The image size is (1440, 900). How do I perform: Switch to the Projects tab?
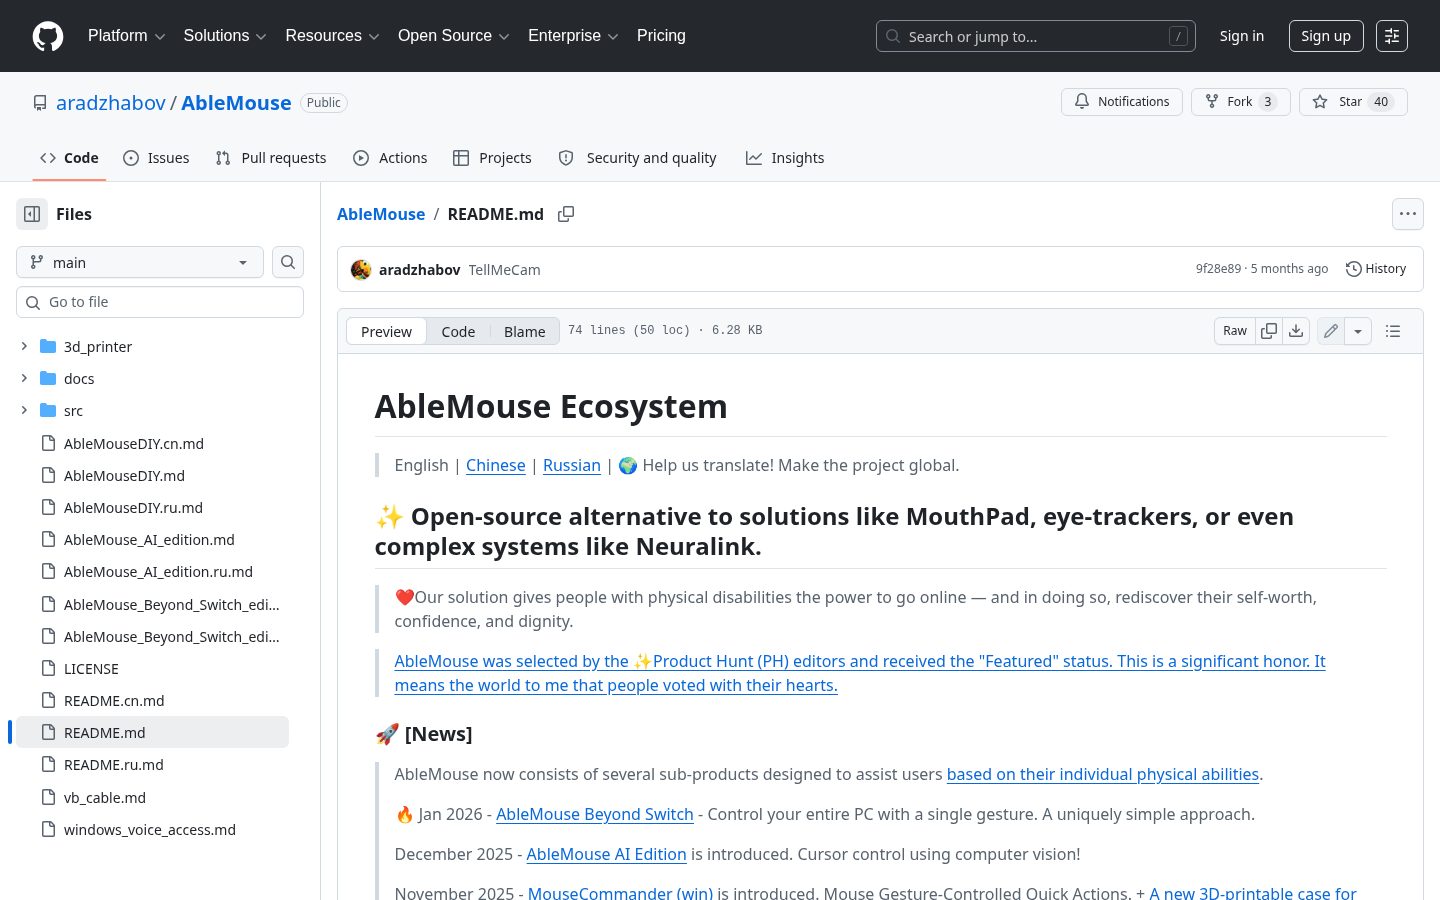(492, 158)
